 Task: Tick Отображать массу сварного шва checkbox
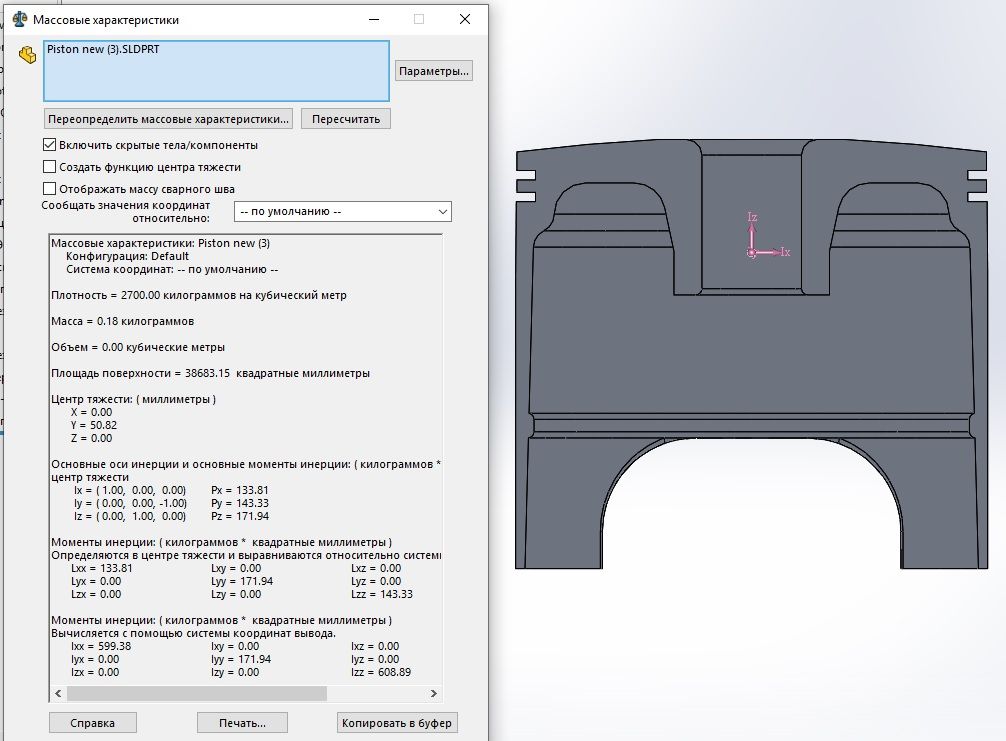(x=50, y=189)
